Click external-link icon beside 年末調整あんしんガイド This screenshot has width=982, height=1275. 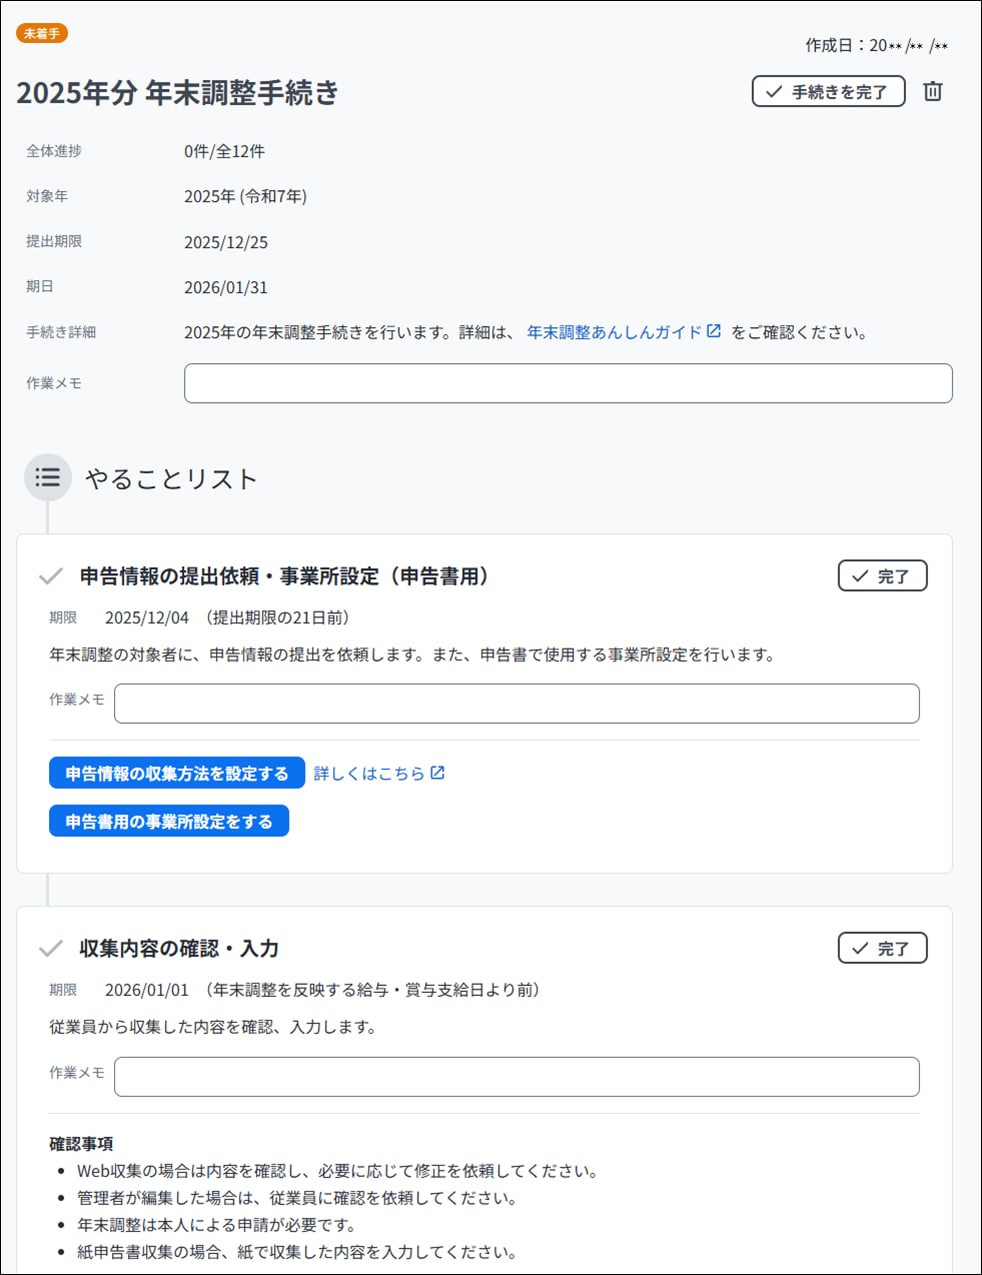[714, 331]
